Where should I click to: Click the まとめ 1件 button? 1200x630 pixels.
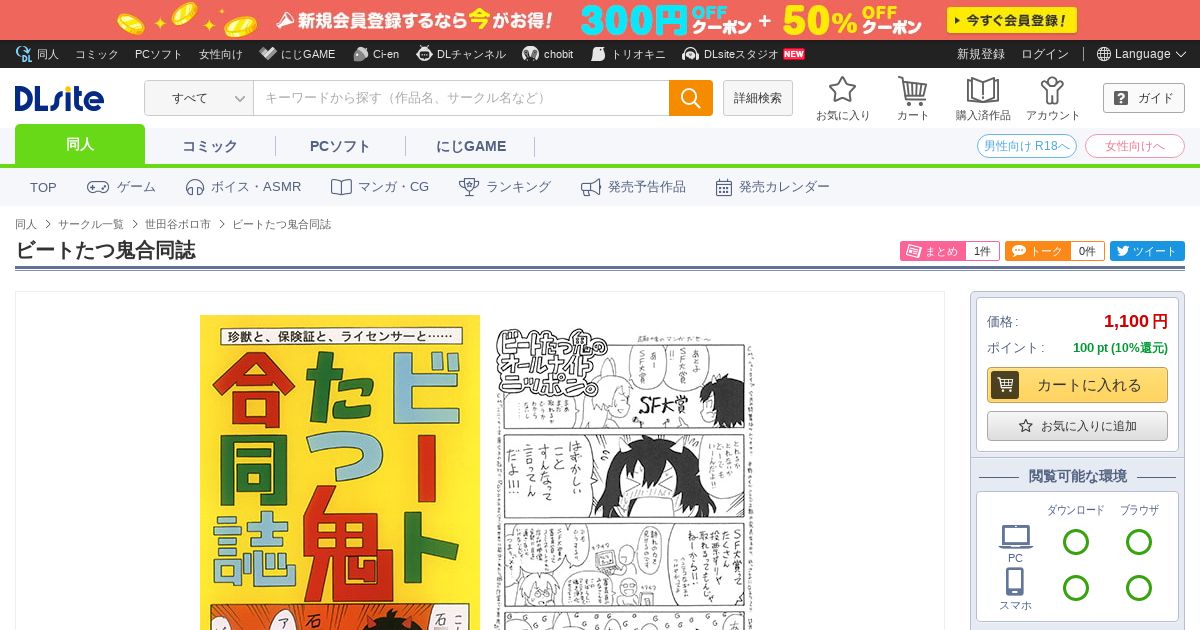click(950, 251)
